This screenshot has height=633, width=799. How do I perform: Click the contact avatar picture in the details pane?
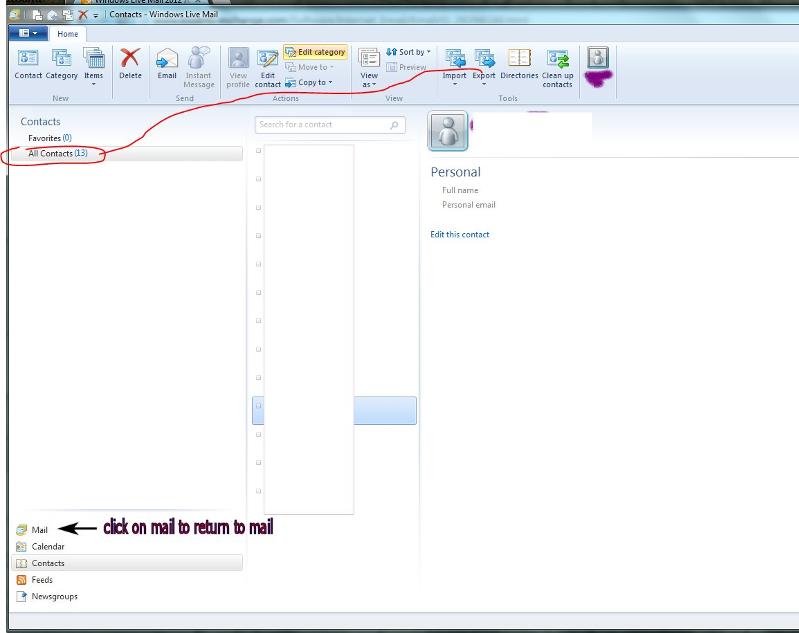(x=448, y=131)
